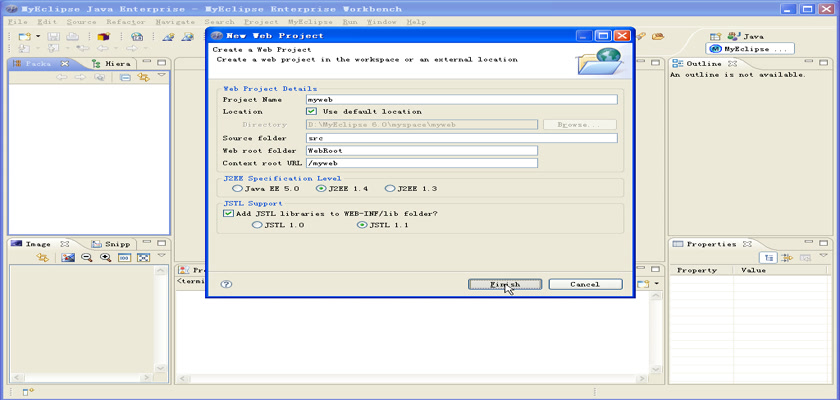This screenshot has height=400, width=840.
Task: Maximize the Outline panel
Action: pyautogui.click(x=822, y=63)
